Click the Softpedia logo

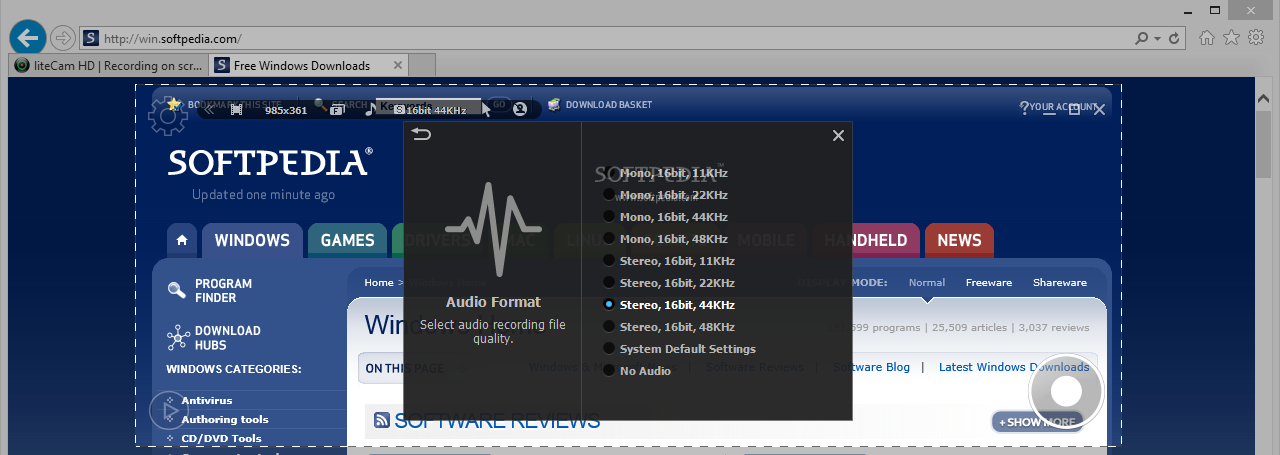270,162
